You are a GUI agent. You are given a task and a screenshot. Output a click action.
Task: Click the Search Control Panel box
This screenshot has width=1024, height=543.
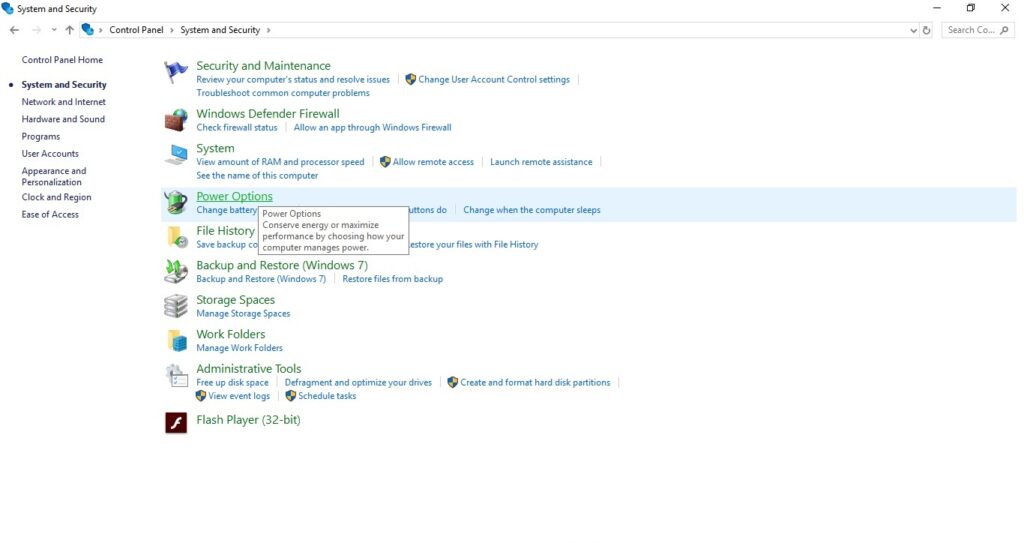pyautogui.click(x=974, y=30)
